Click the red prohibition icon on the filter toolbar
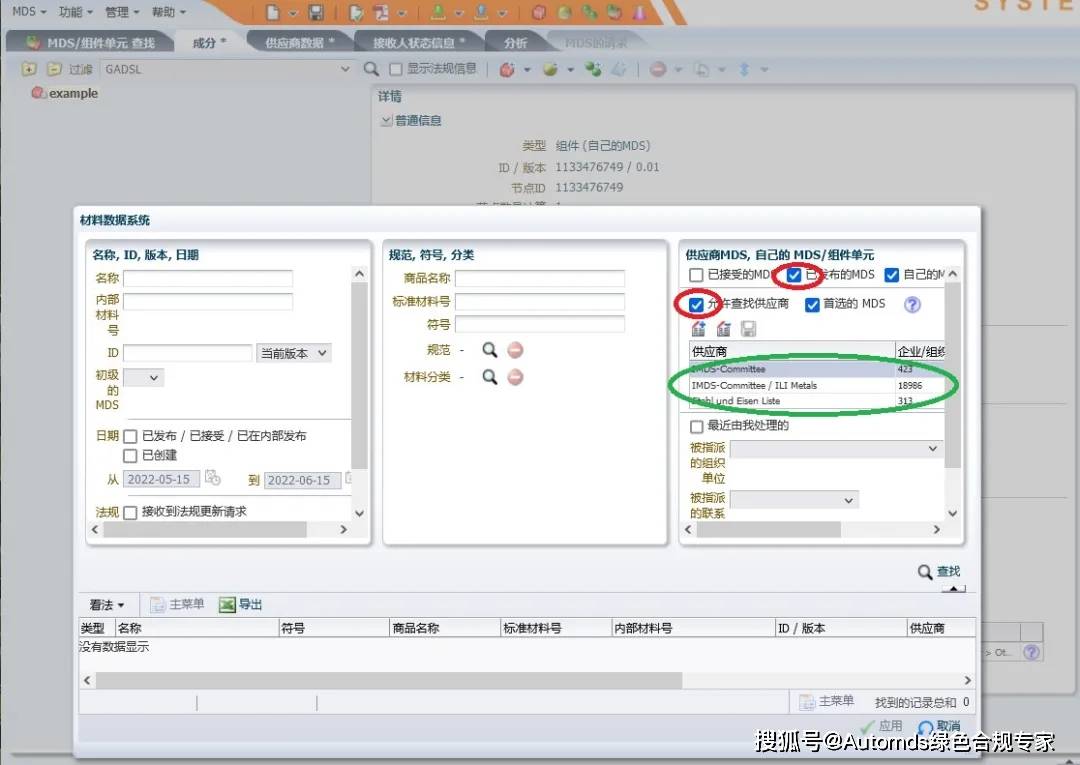Image resolution: width=1080 pixels, height=765 pixels. (658, 68)
